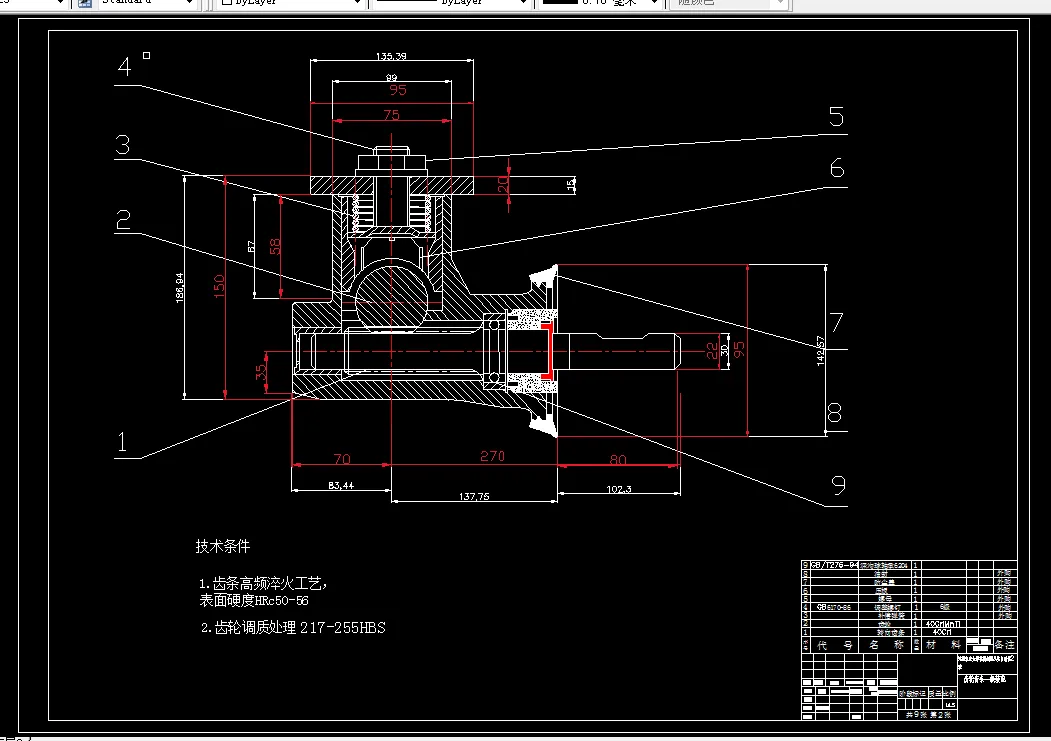Select part callout number 9
The height and width of the screenshot is (741, 1051).
pos(839,485)
